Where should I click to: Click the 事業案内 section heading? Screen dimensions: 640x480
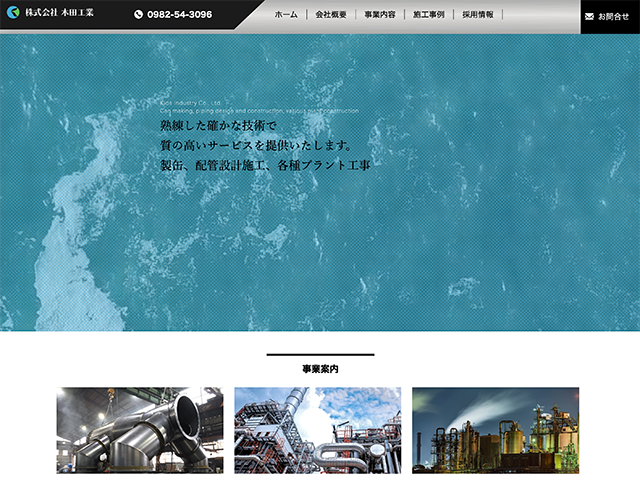320,369
